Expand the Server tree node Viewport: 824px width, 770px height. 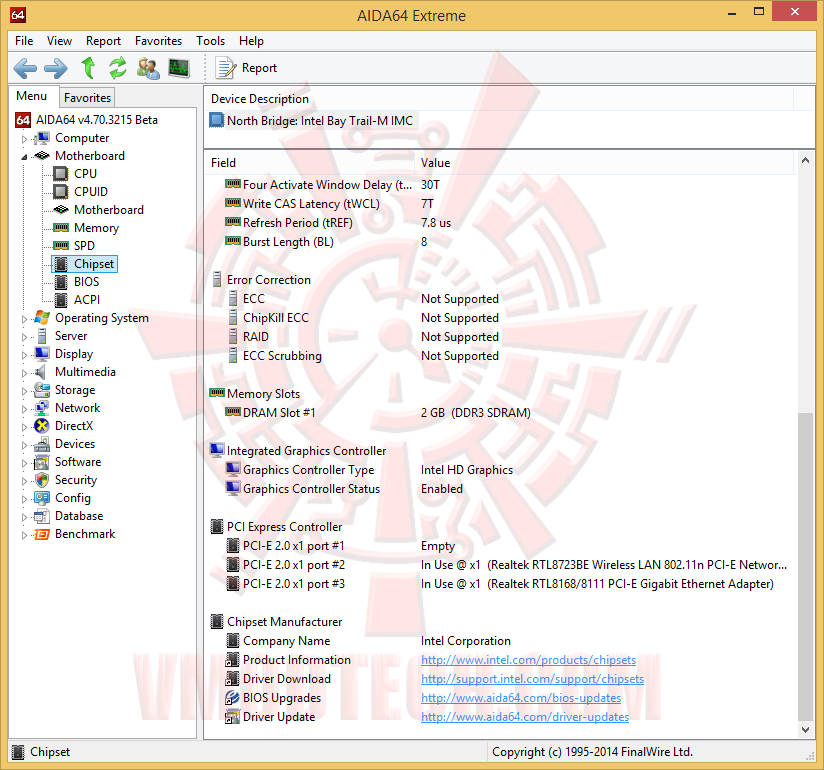[x=24, y=337]
